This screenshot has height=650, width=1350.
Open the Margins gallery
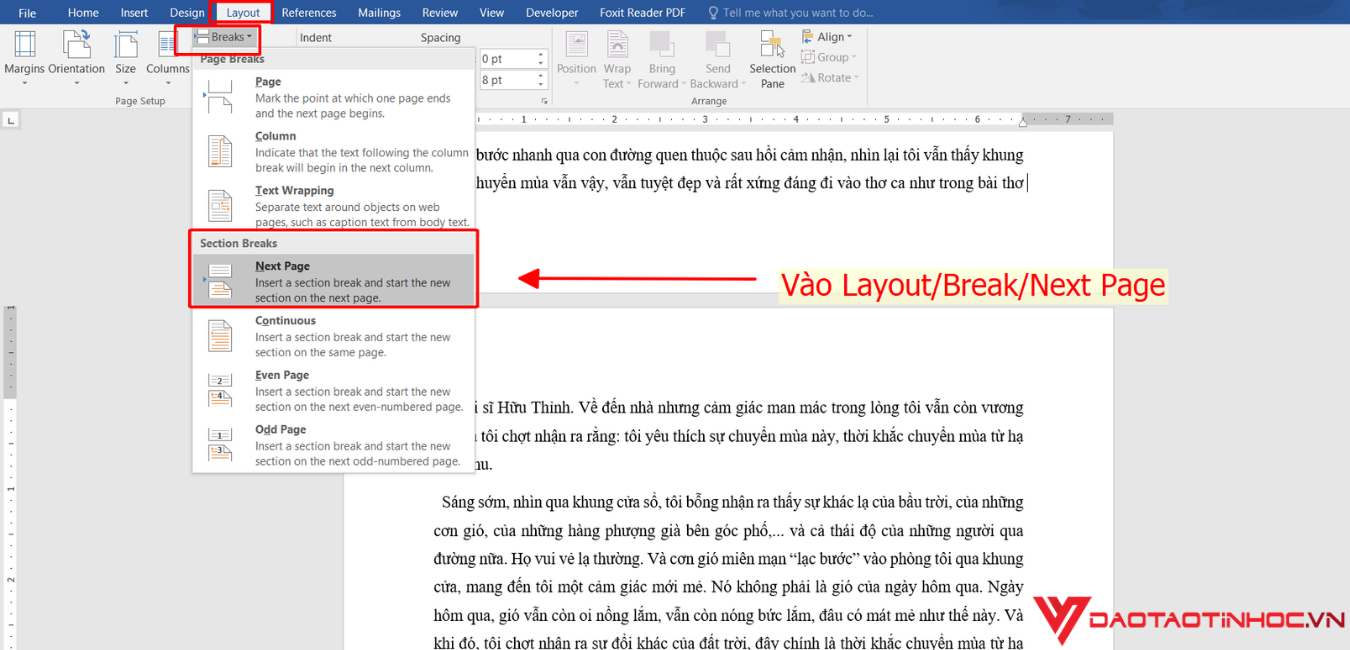[x=24, y=58]
